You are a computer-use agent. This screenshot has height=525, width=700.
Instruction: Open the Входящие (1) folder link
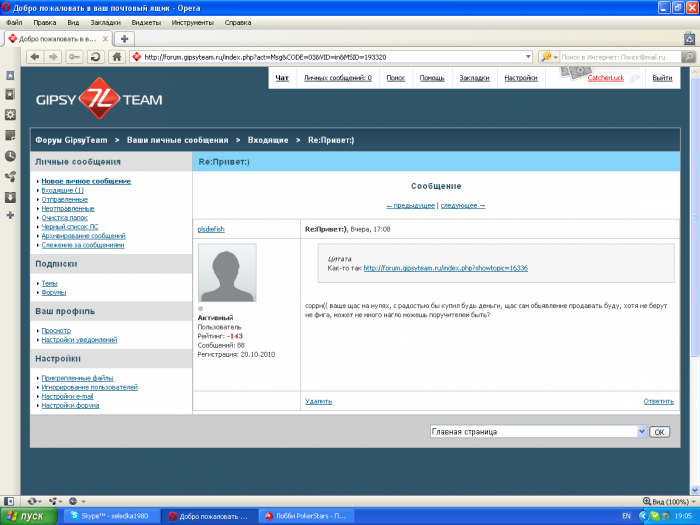click(62, 190)
